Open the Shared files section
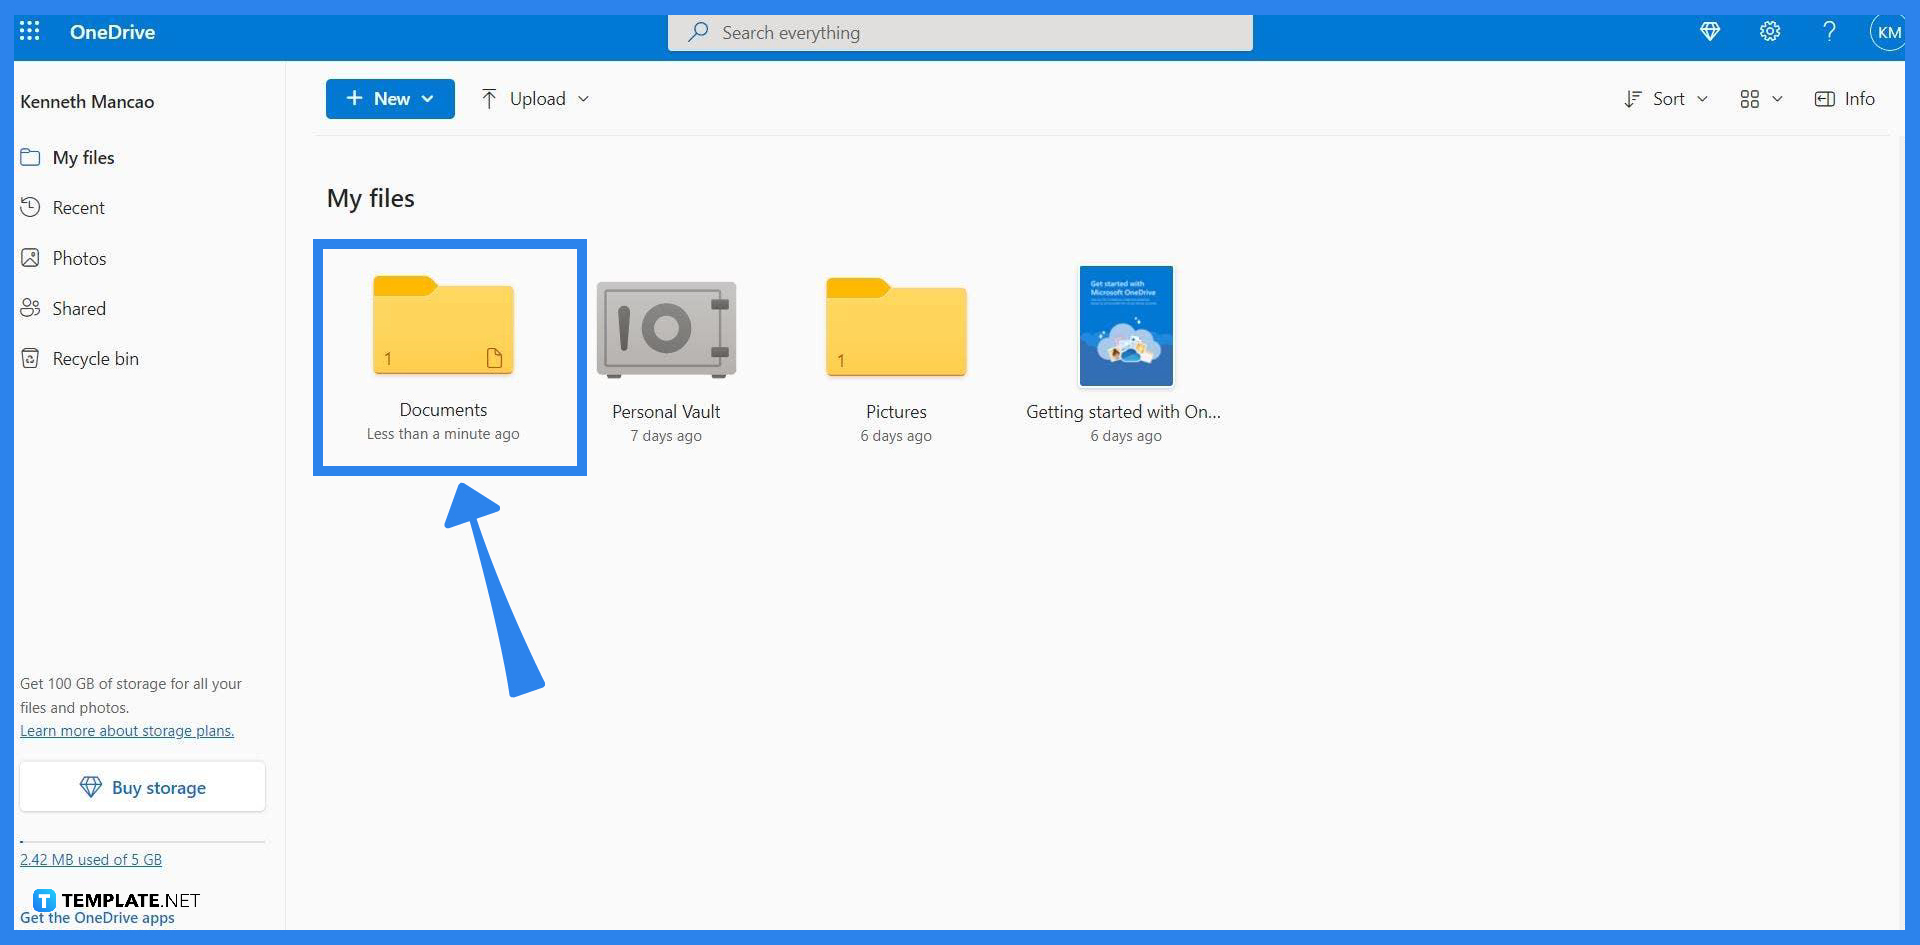Viewport: 1920px width, 945px height. [x=79, y=307]
